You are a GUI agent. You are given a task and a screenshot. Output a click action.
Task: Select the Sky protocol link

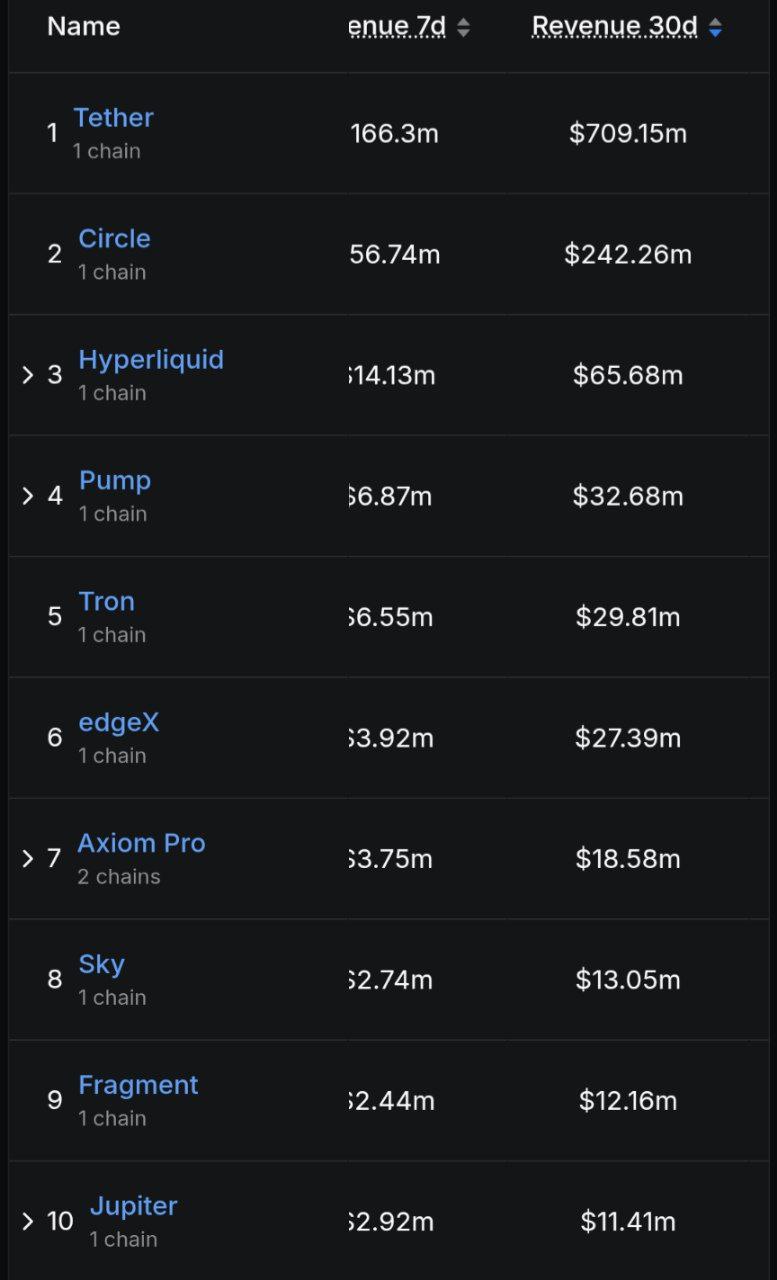(101, 965)
